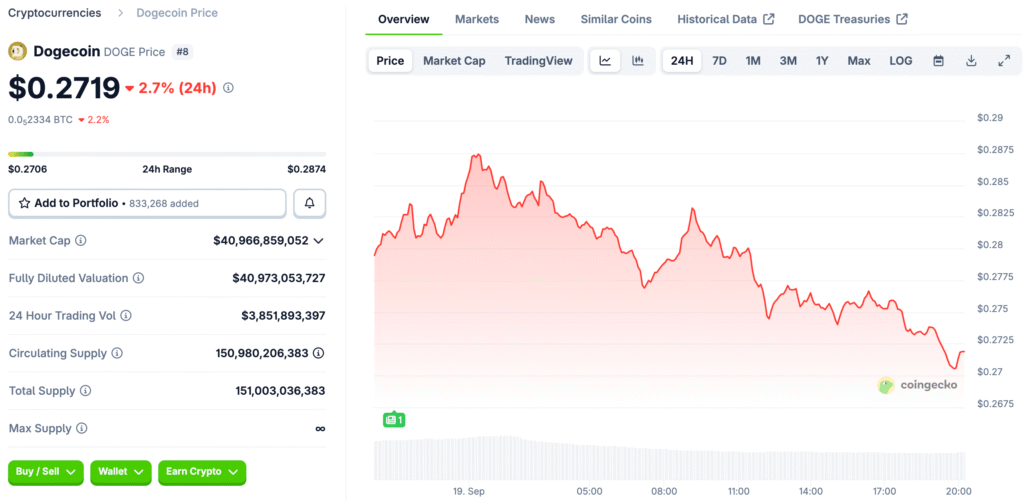Switch to candlestick chart view icon
Image resolution: width=1024 pixels, height=501 pixels.
638,61
